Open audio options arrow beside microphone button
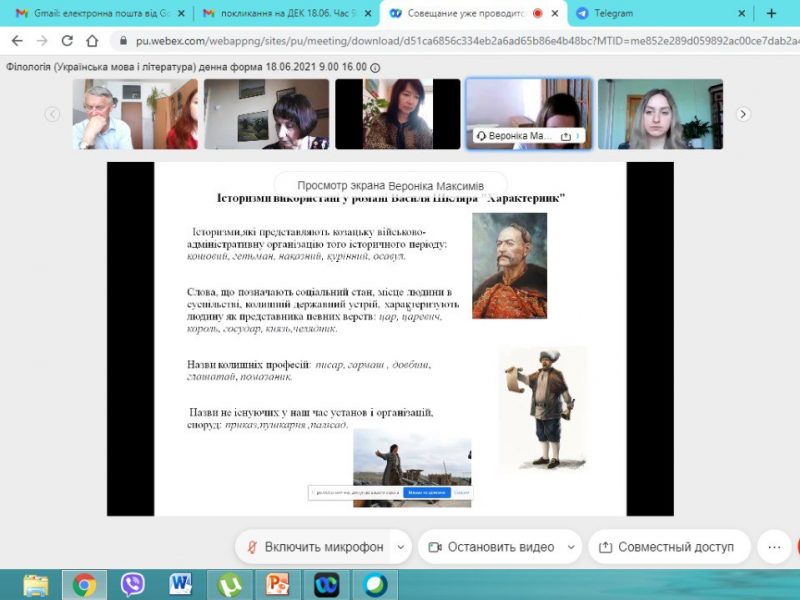This screenshot has width=800, height=600. click(x=400, y=547)
